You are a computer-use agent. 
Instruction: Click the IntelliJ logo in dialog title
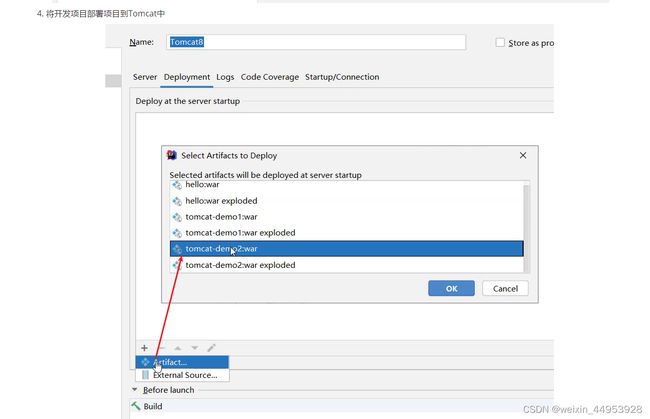172,155
